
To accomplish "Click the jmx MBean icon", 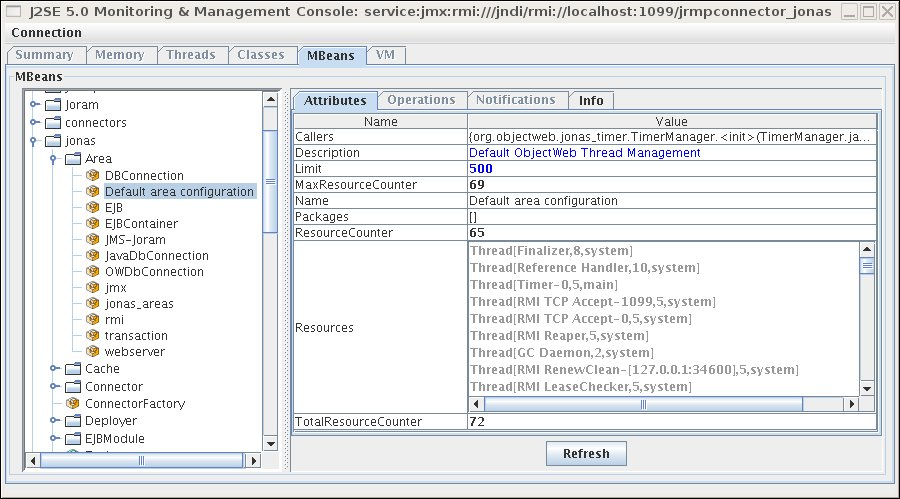I will (x=92, y=287).
